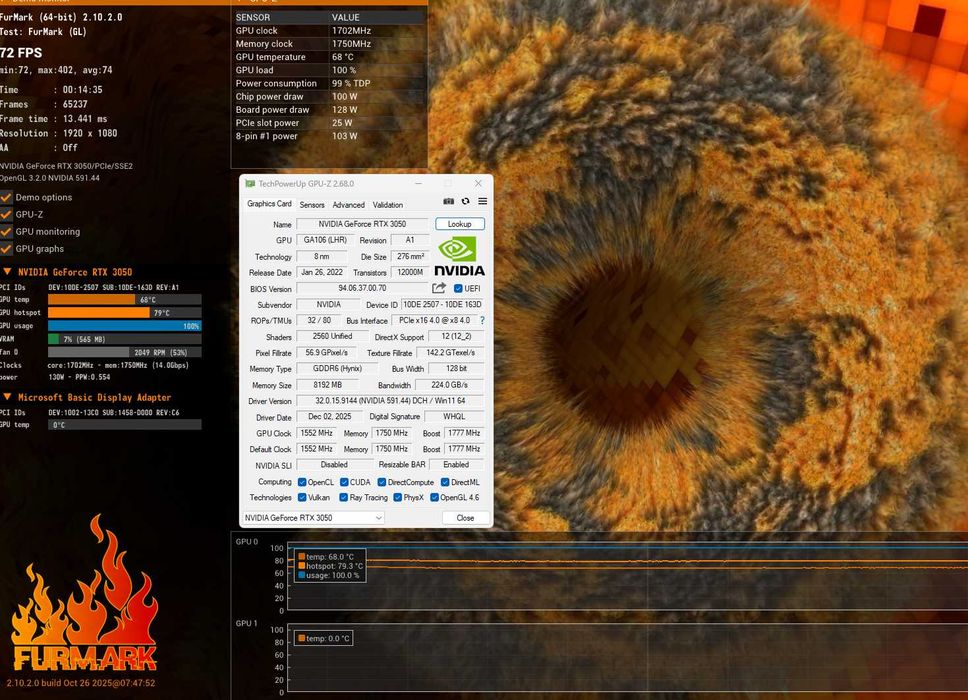Click the Close button in GPU-Z
The width and height of the screenshot is (968, 700).
(465, 518)
